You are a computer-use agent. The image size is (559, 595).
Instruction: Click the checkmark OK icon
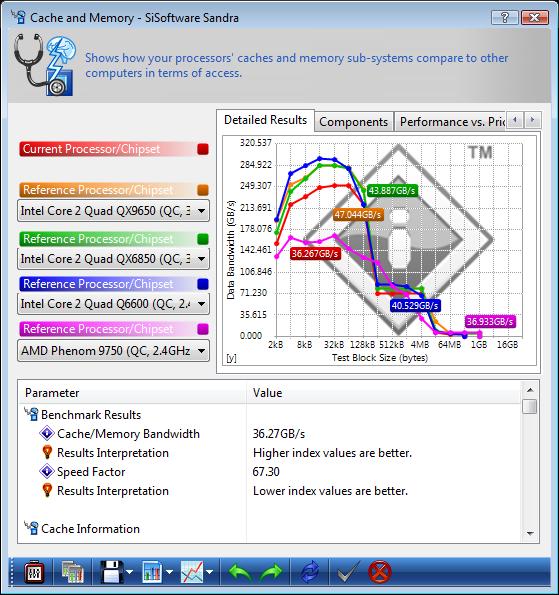point(348,572)
